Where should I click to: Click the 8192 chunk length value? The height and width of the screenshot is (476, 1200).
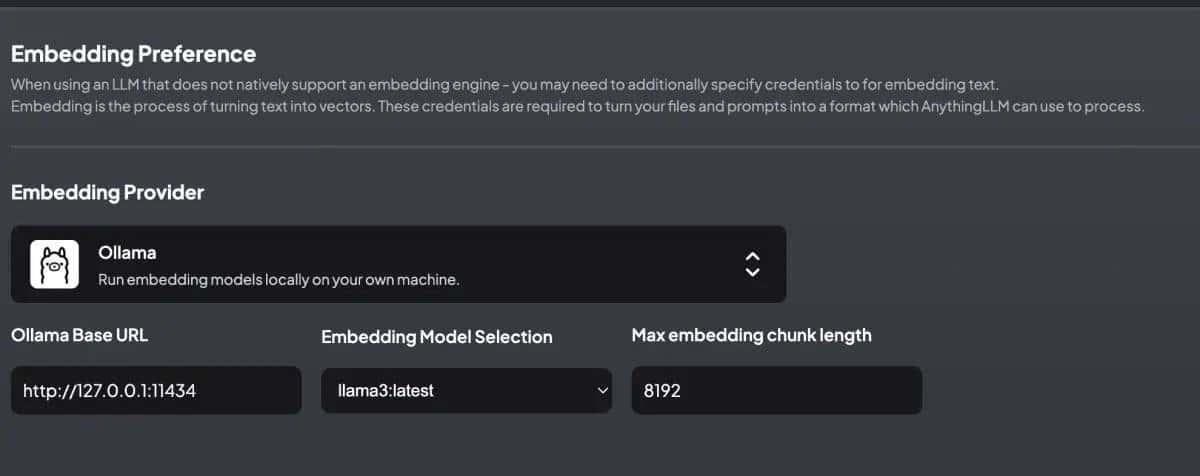pos(662,391)
